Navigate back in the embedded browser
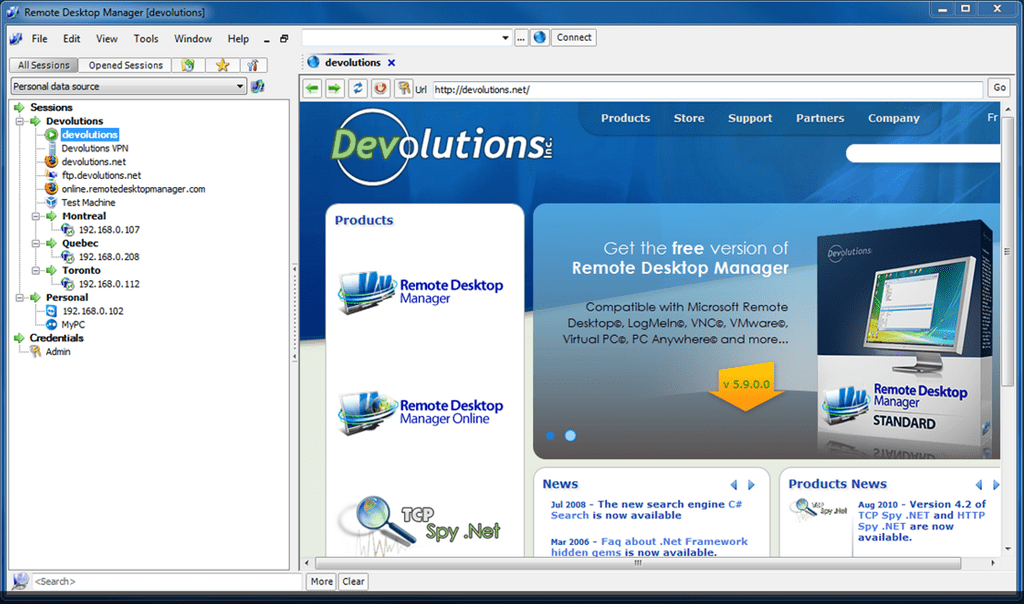This screenshot has width=1024, height=604. click(x=313, y=87)
